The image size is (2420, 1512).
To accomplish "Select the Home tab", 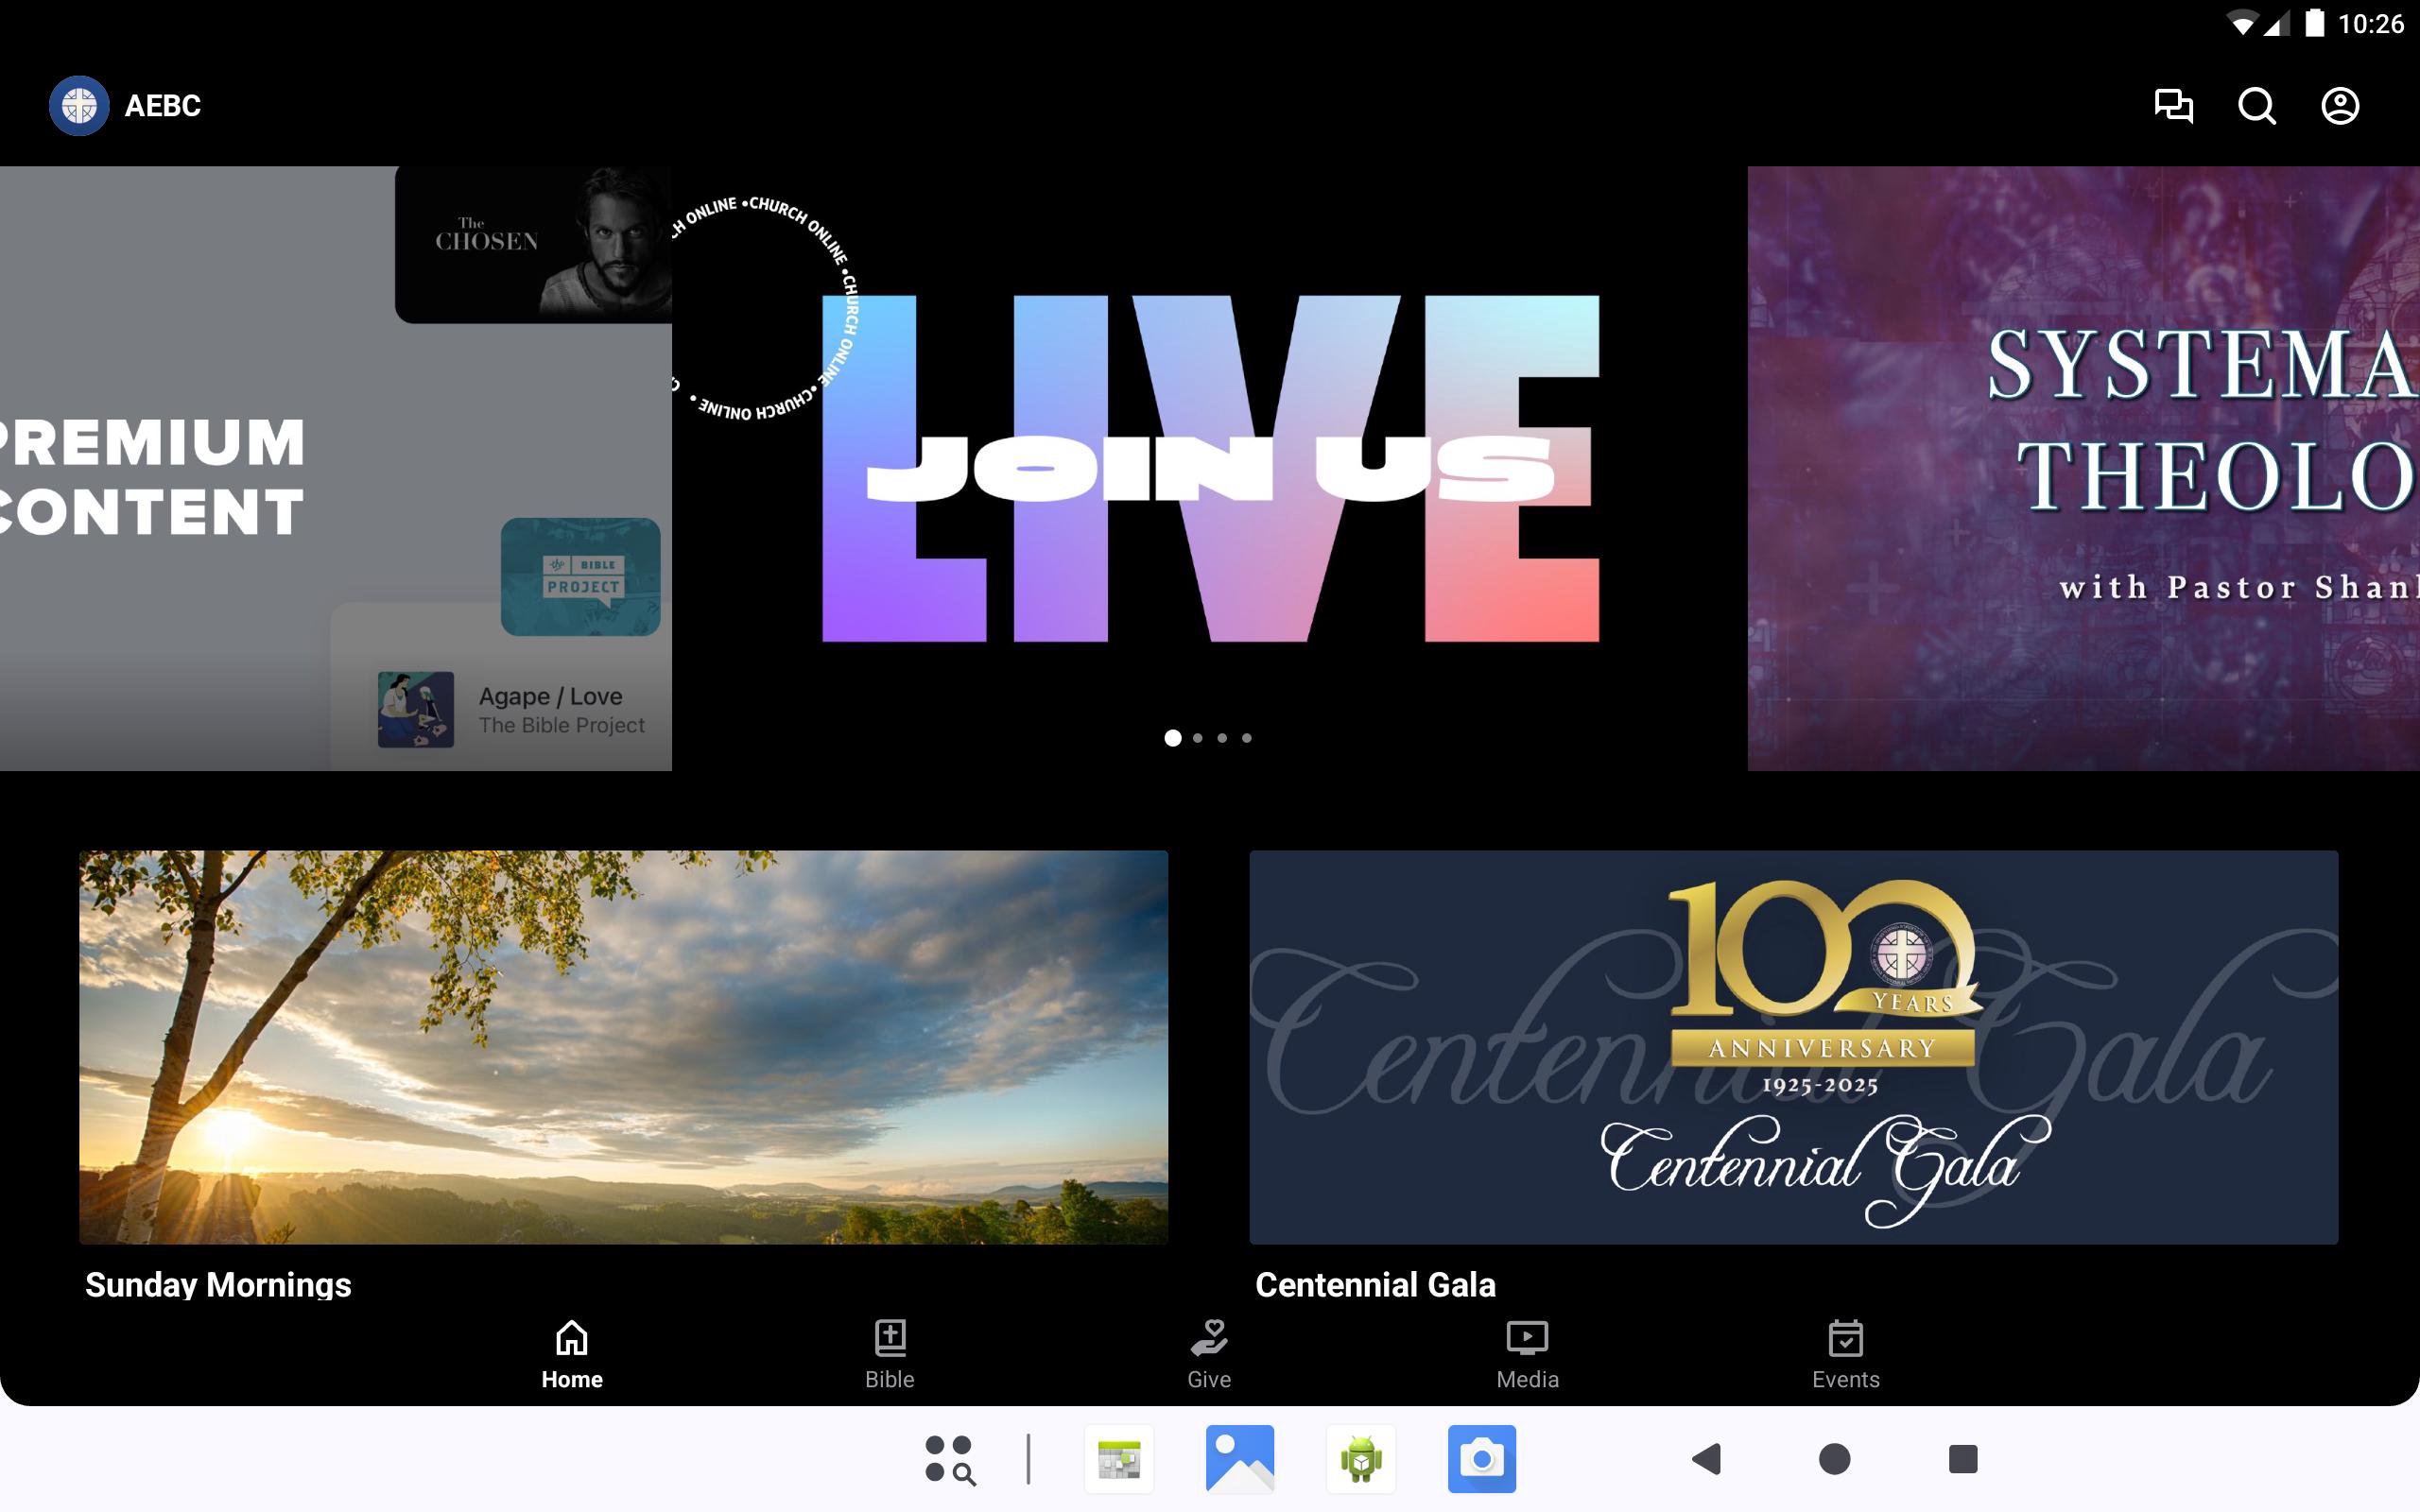I will tap(571, 1354).
